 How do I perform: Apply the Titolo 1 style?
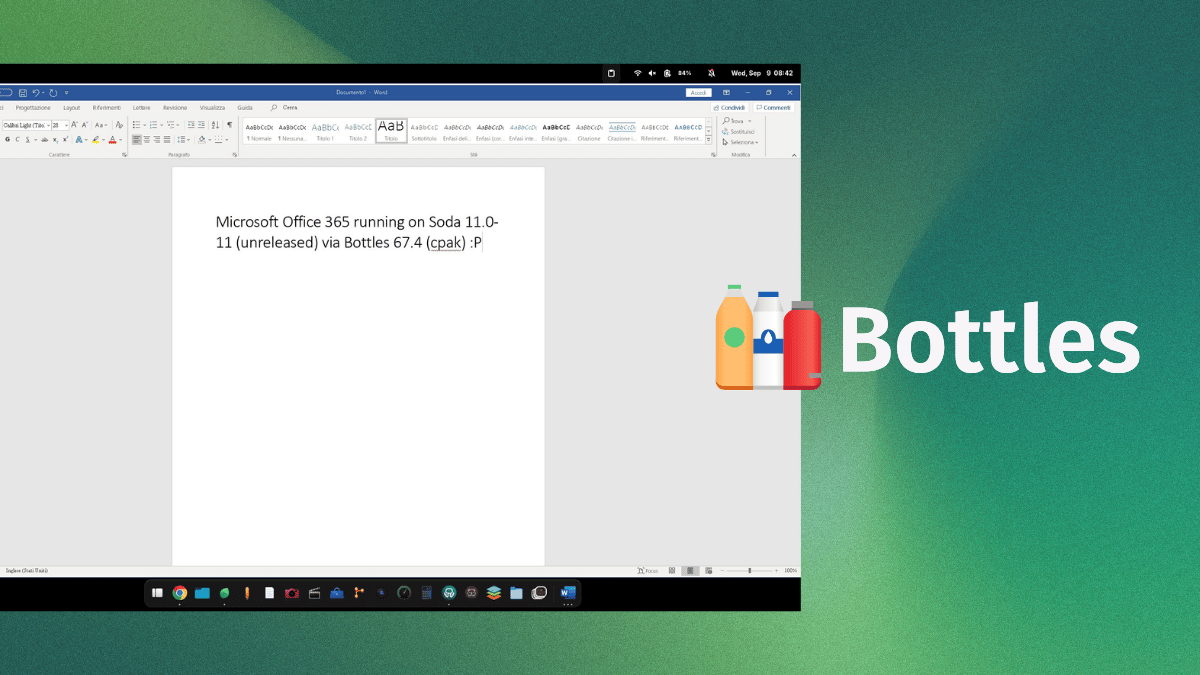pos(325,131)
